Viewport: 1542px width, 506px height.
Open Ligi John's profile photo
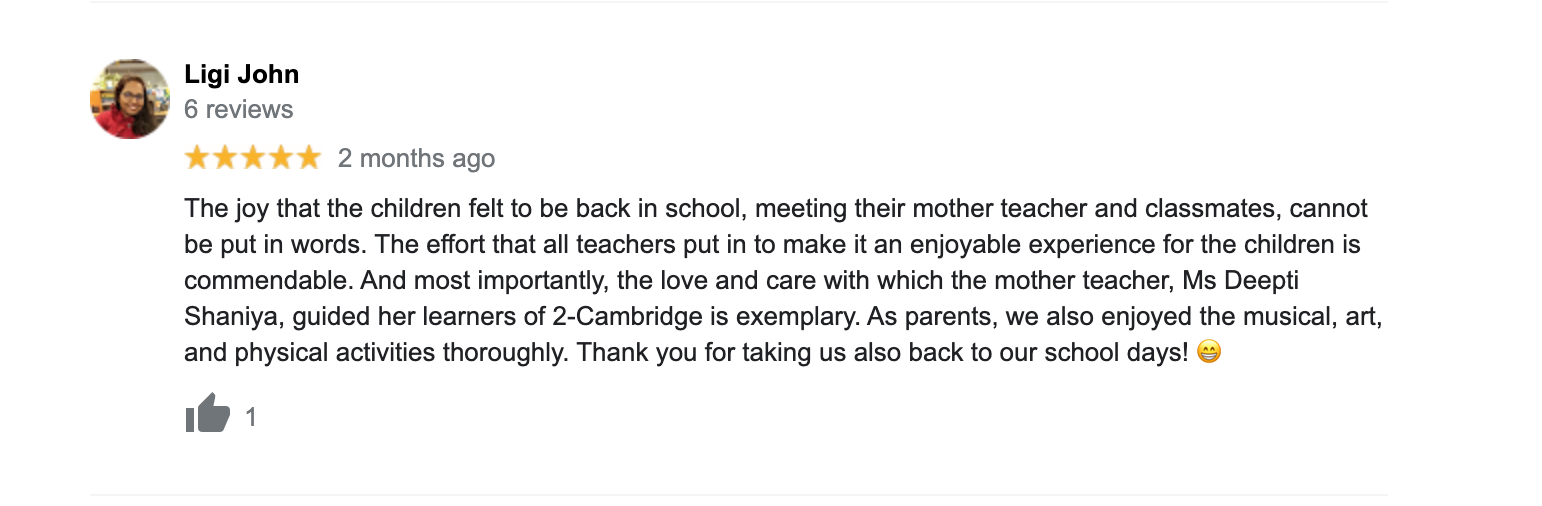point(130,99)
